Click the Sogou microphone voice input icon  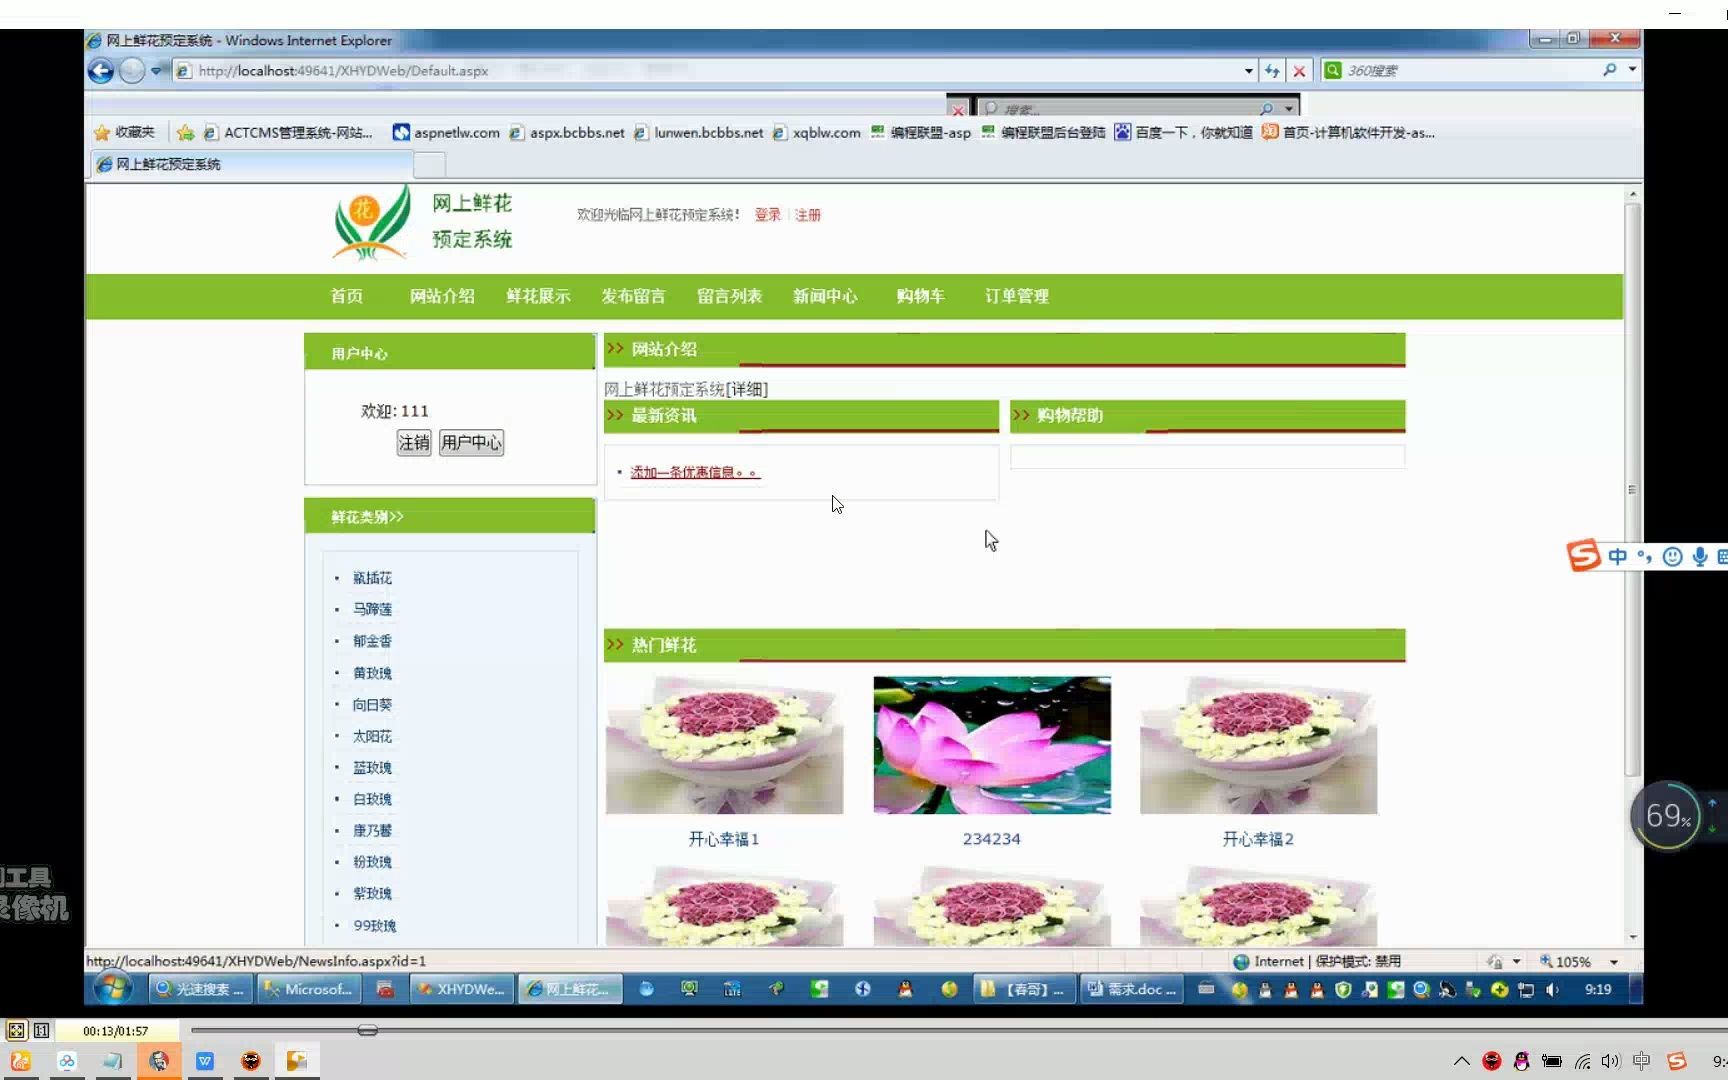click(x=1699, y=556)
